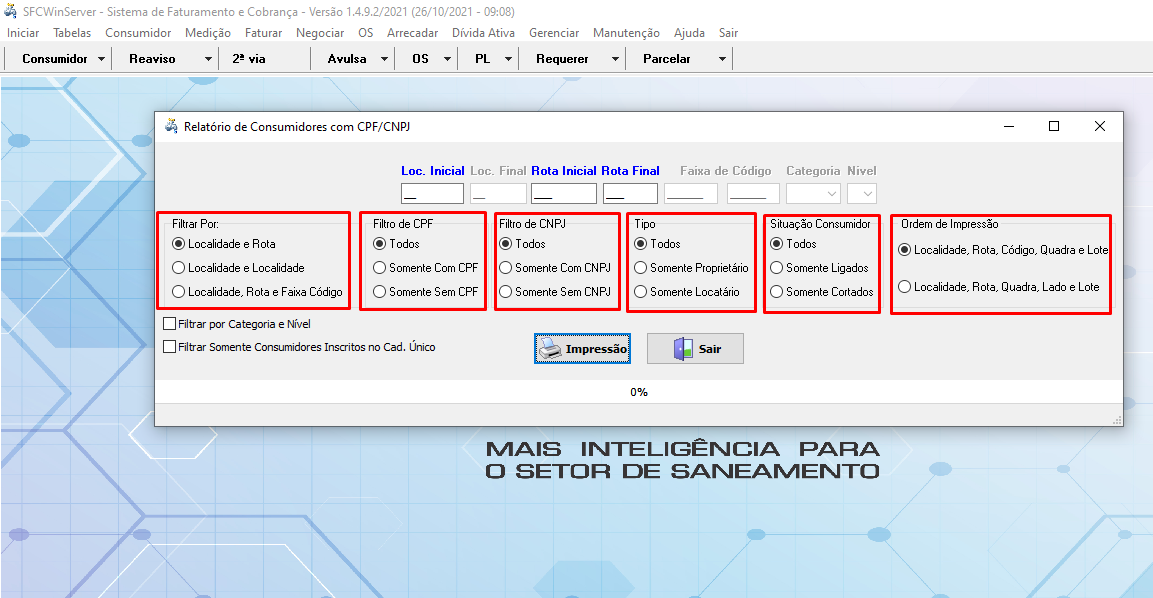
Task: Check 'Filtrar Somente Consumidores Inscritos no Cad. Único'
Action: tap(169, 347)
